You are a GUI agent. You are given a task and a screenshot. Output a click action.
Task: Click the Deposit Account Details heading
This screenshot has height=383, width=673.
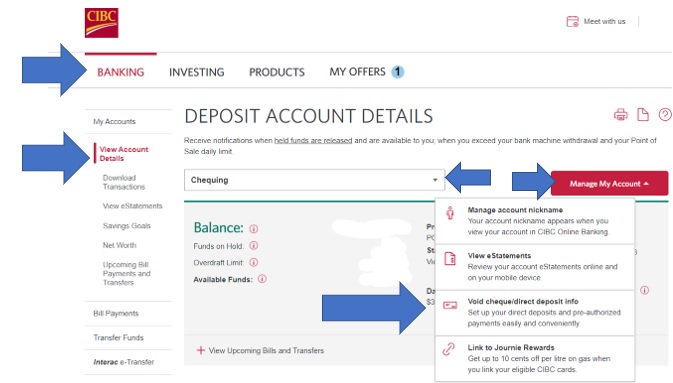click(309, 116)
